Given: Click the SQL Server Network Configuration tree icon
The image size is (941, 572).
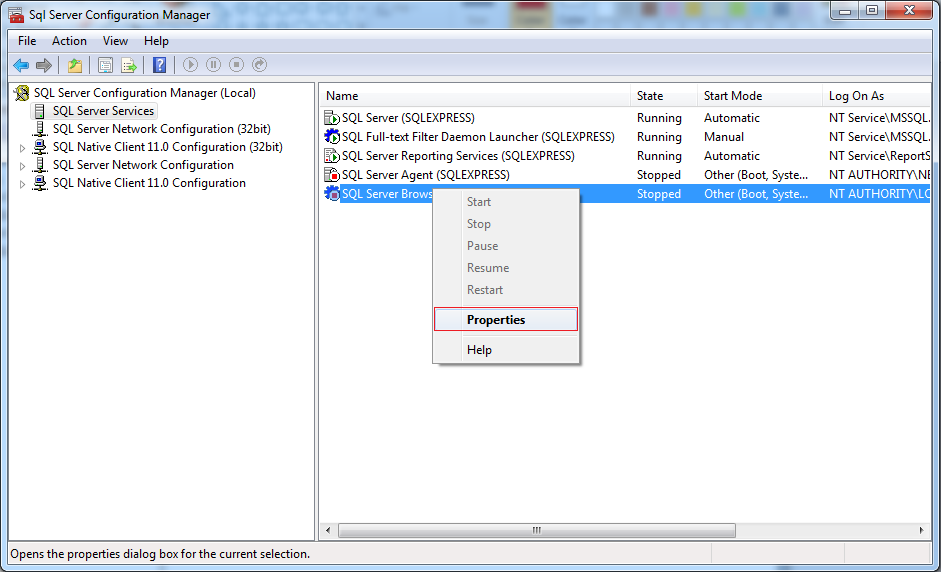Looking at the screenshot, I should point(40,164).
